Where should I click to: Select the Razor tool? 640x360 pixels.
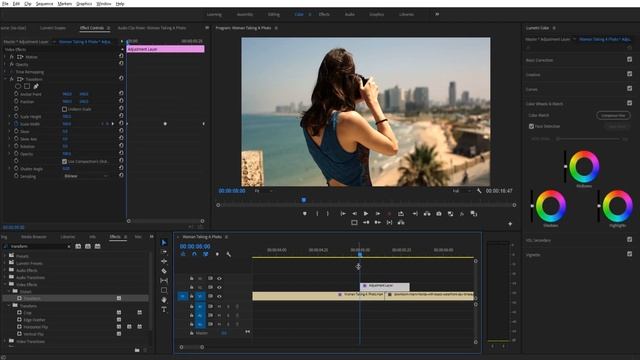point(164,271)
